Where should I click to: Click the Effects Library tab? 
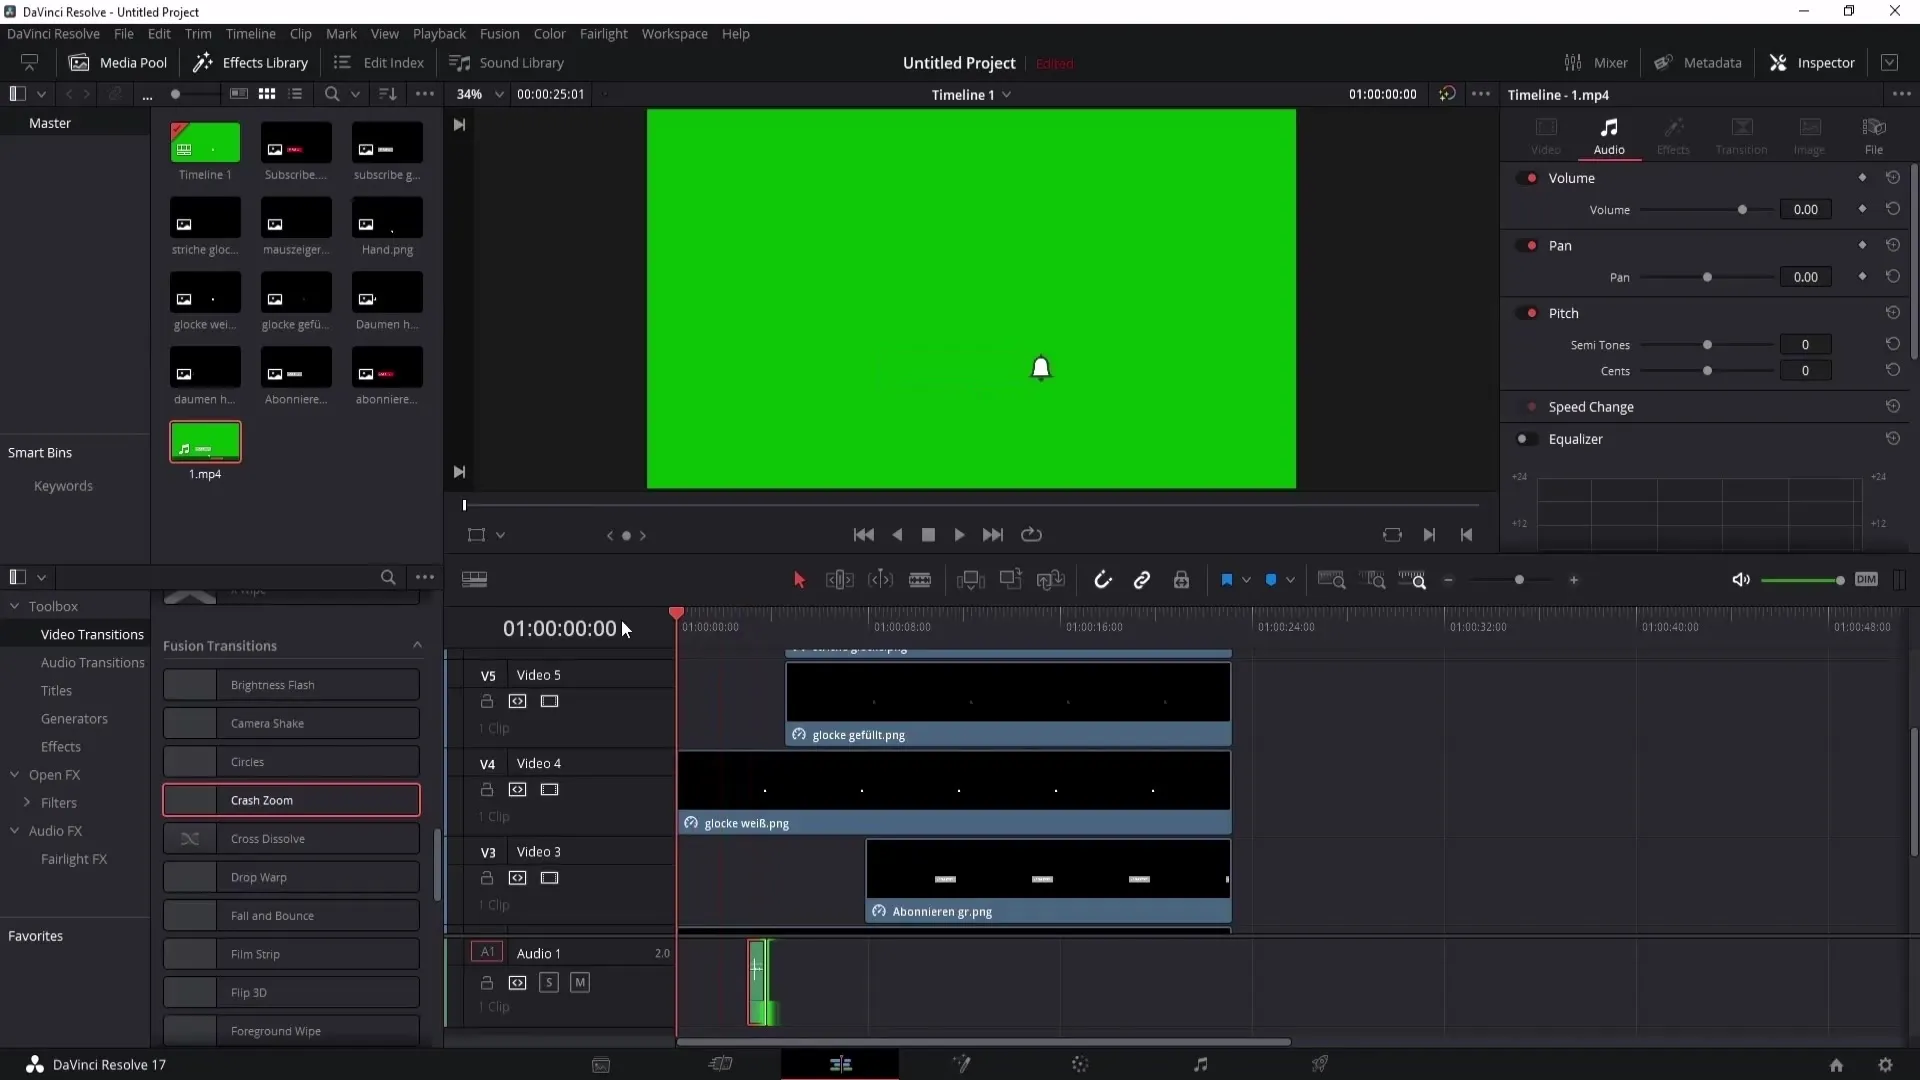point(251,62)
